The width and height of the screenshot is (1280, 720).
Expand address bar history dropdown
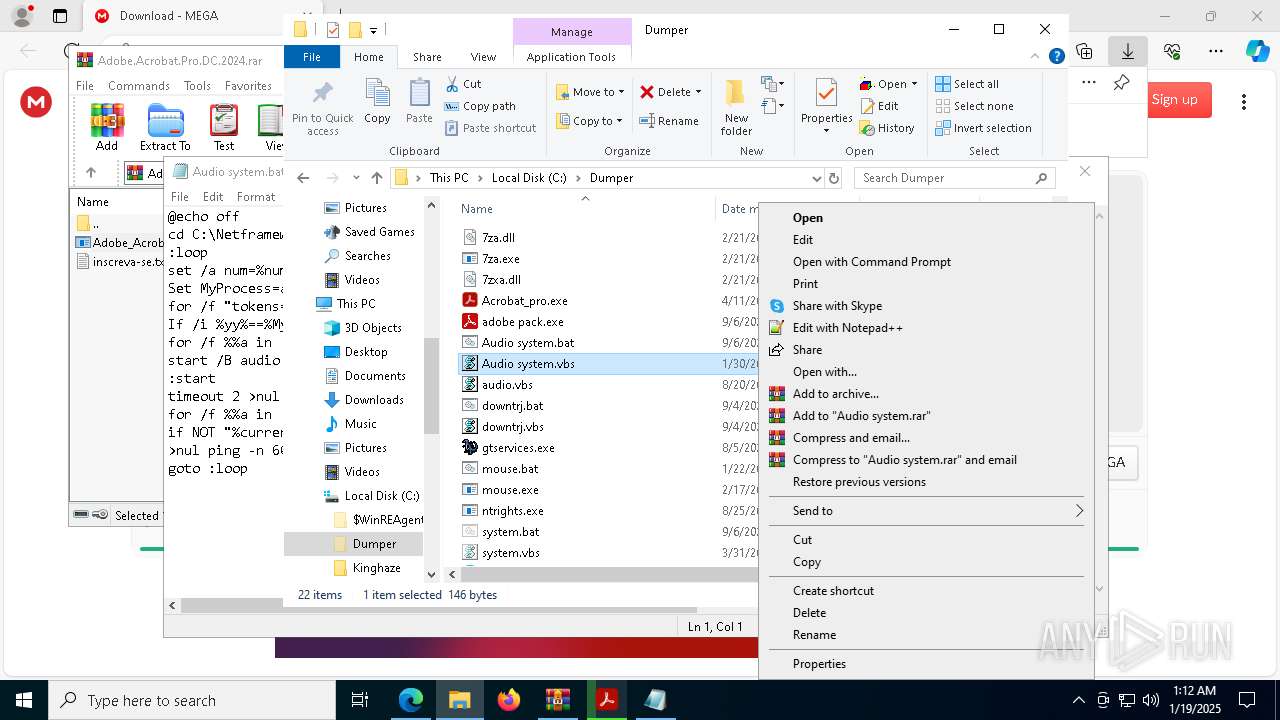(816, 178)
